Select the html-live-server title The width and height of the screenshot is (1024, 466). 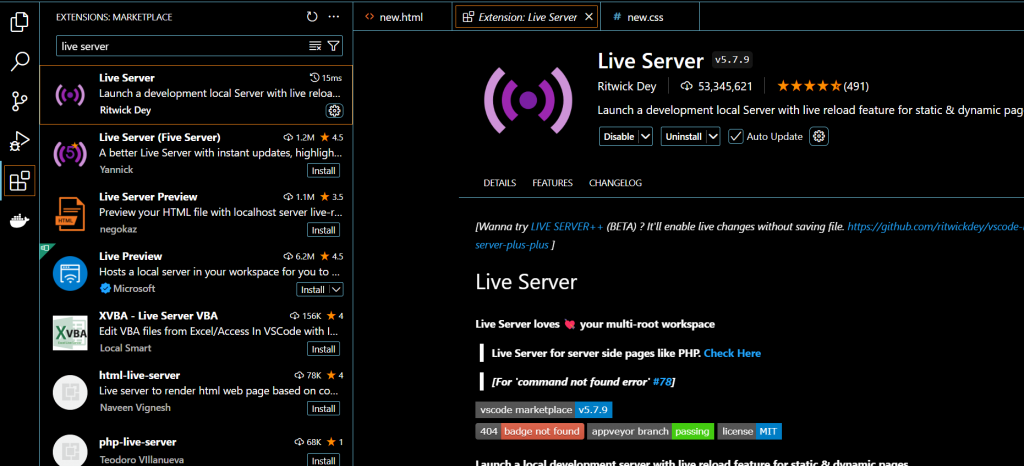pyautogui.click(x=140, y=375)
